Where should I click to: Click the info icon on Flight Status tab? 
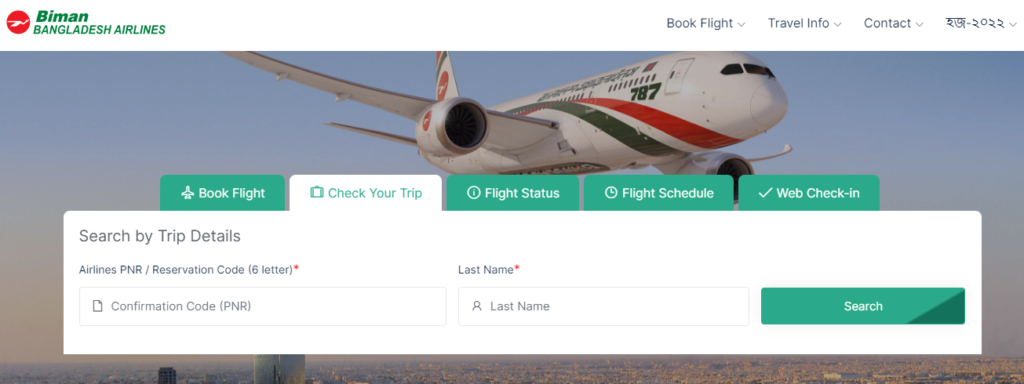[473, 193]
